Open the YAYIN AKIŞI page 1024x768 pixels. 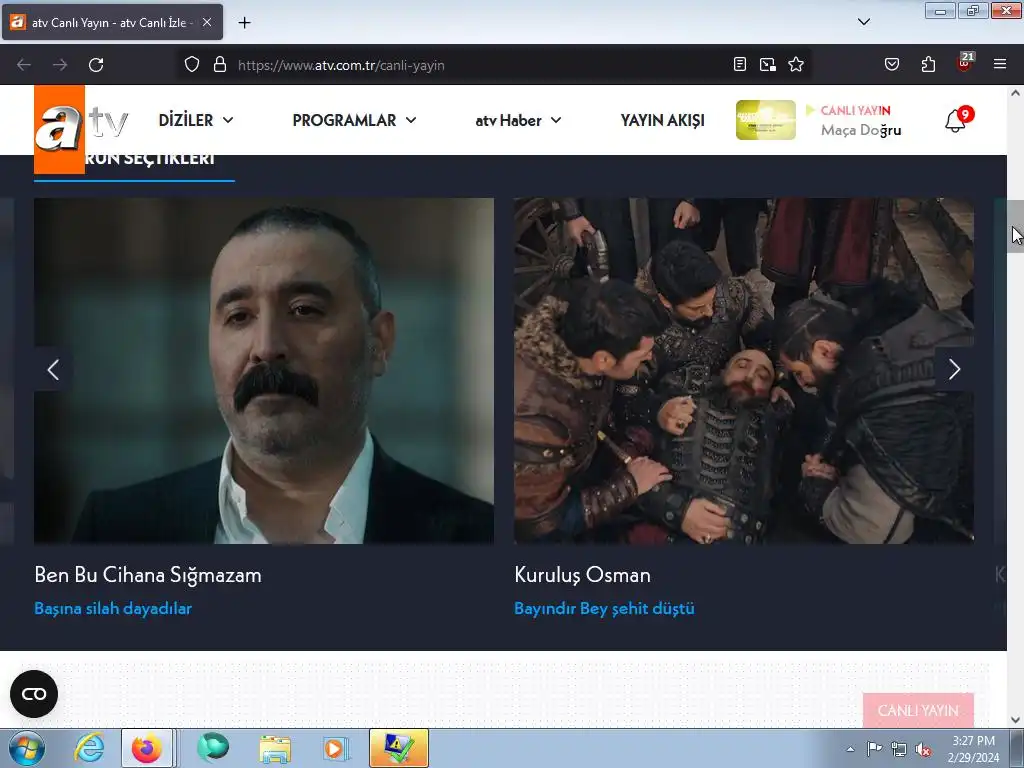pyautogui.click(x=662, y=120)
